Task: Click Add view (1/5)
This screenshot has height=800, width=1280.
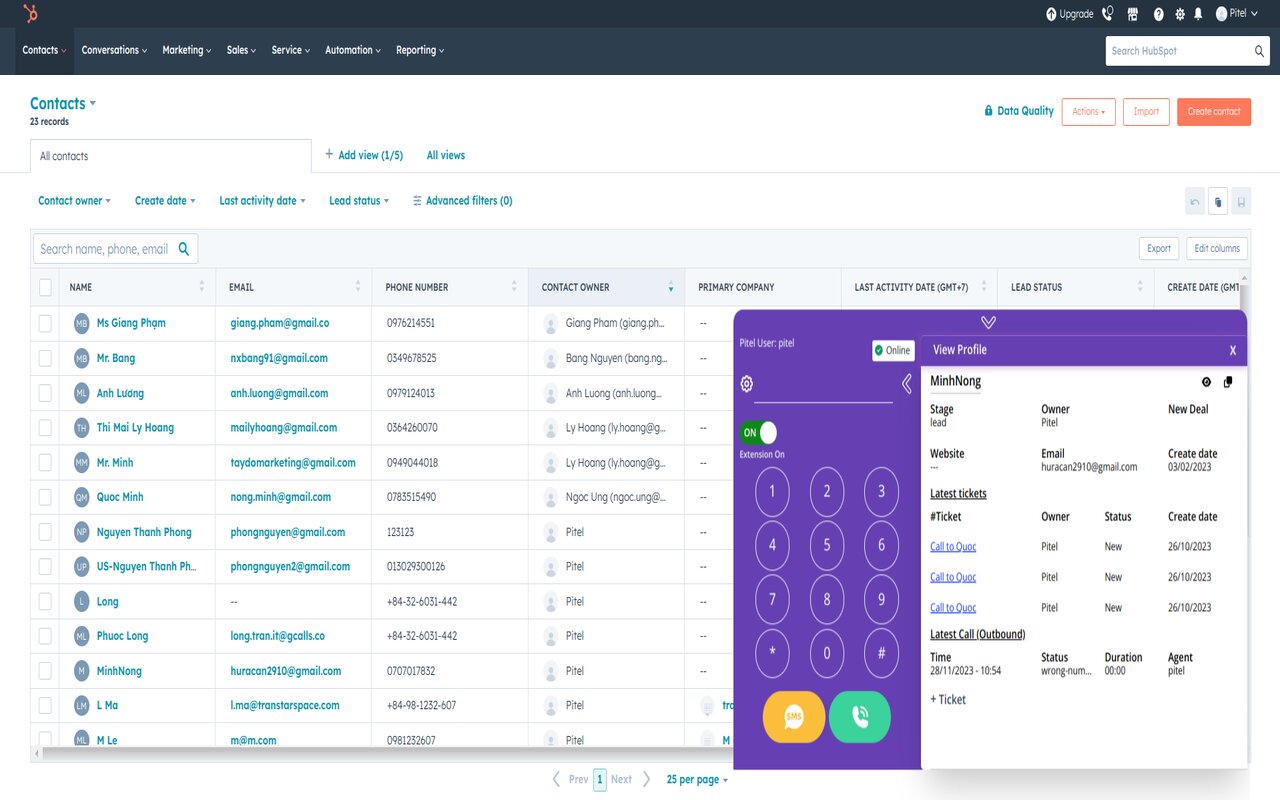Action: coord(364,155)
